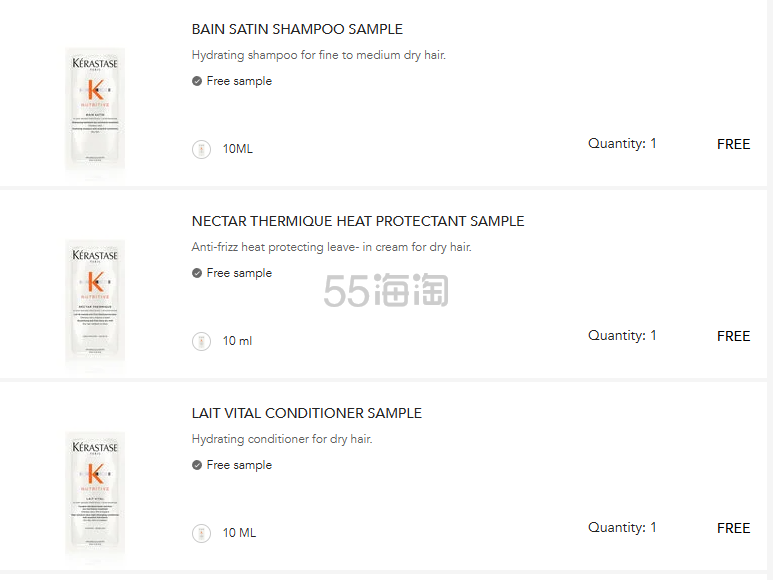Click size icon beside 10ML Bain Satin

[x=201, y=149]
